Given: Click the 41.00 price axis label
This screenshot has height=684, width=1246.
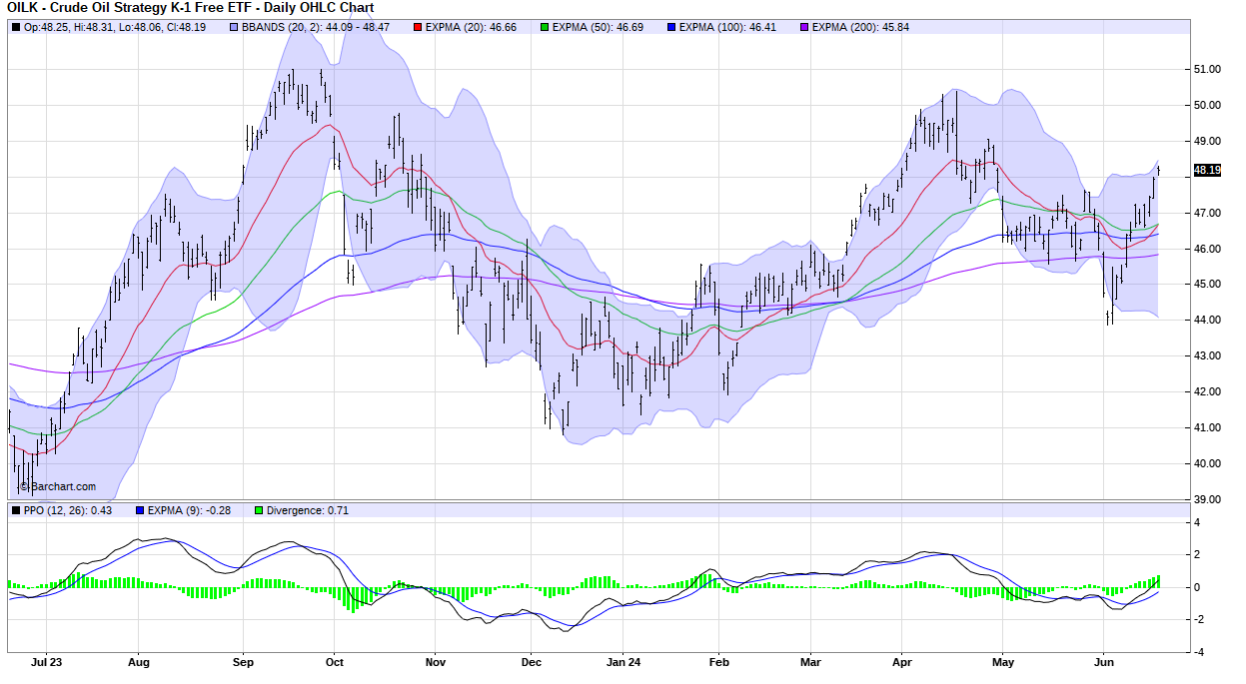Looking at the screenshot, I should (x=1209, y=428).
